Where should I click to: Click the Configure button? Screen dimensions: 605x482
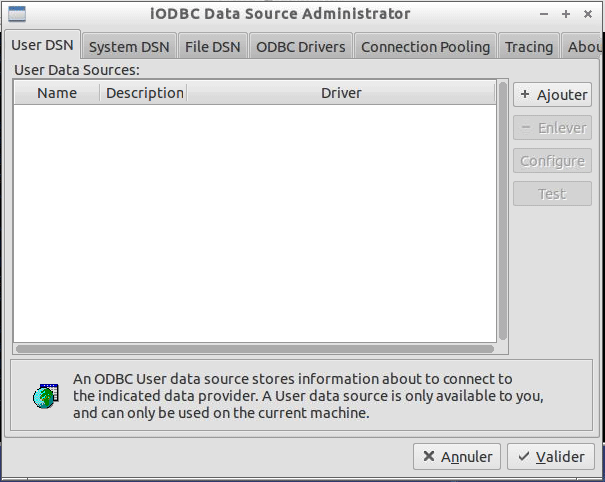click(552, 161)
